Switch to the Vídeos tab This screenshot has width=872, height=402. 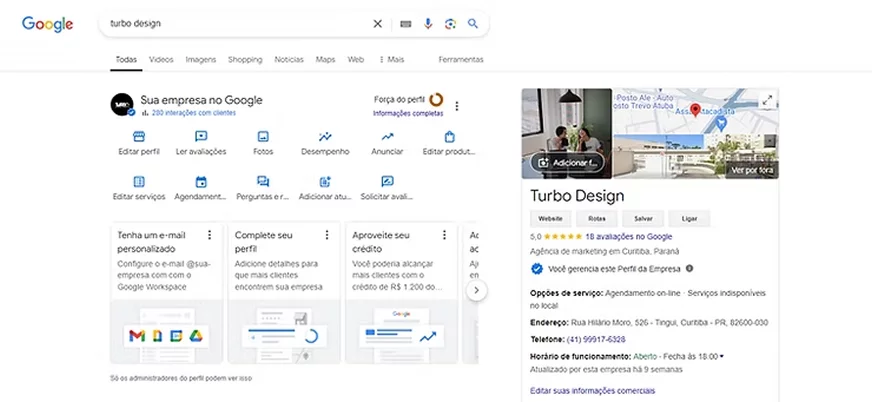click(161, 59)
